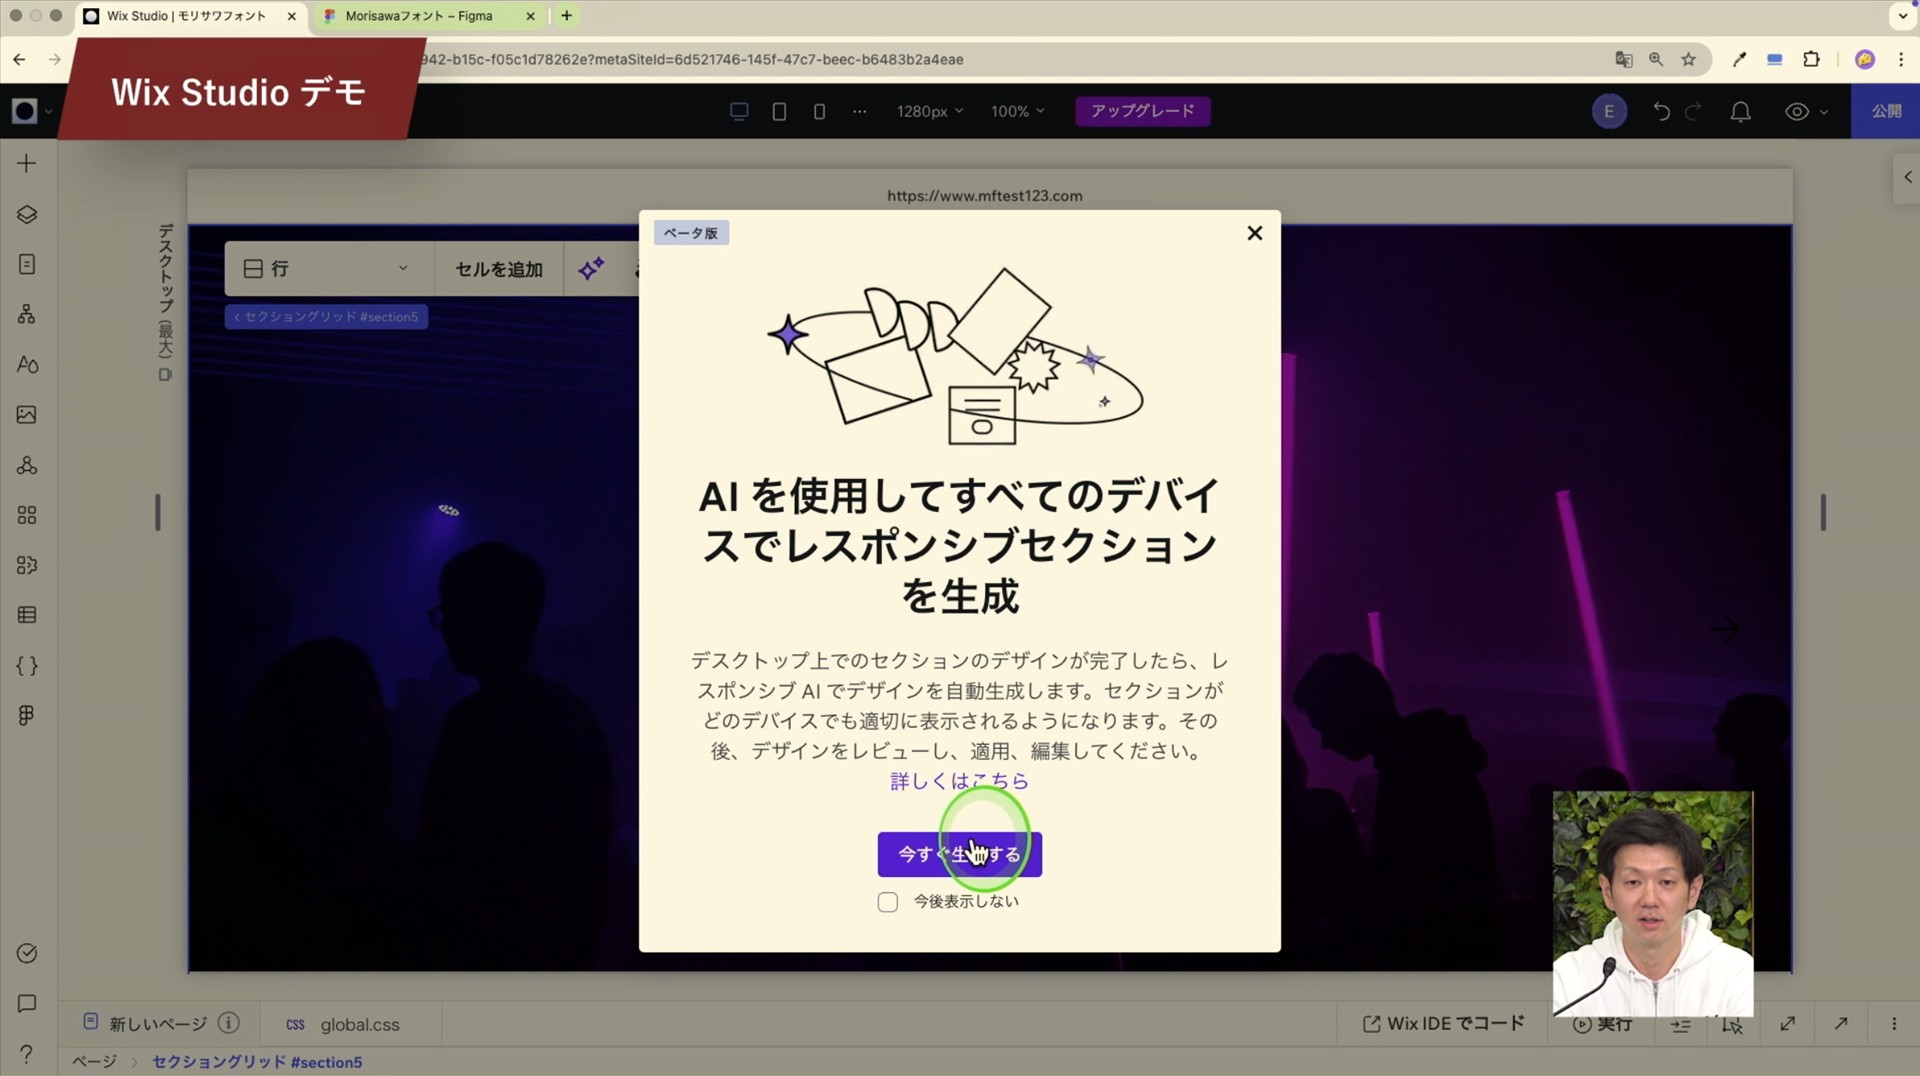This screenshot has height=1076, width=1920.
Task: Switch to mobile breakpoint view
Action: pos(819,111)
